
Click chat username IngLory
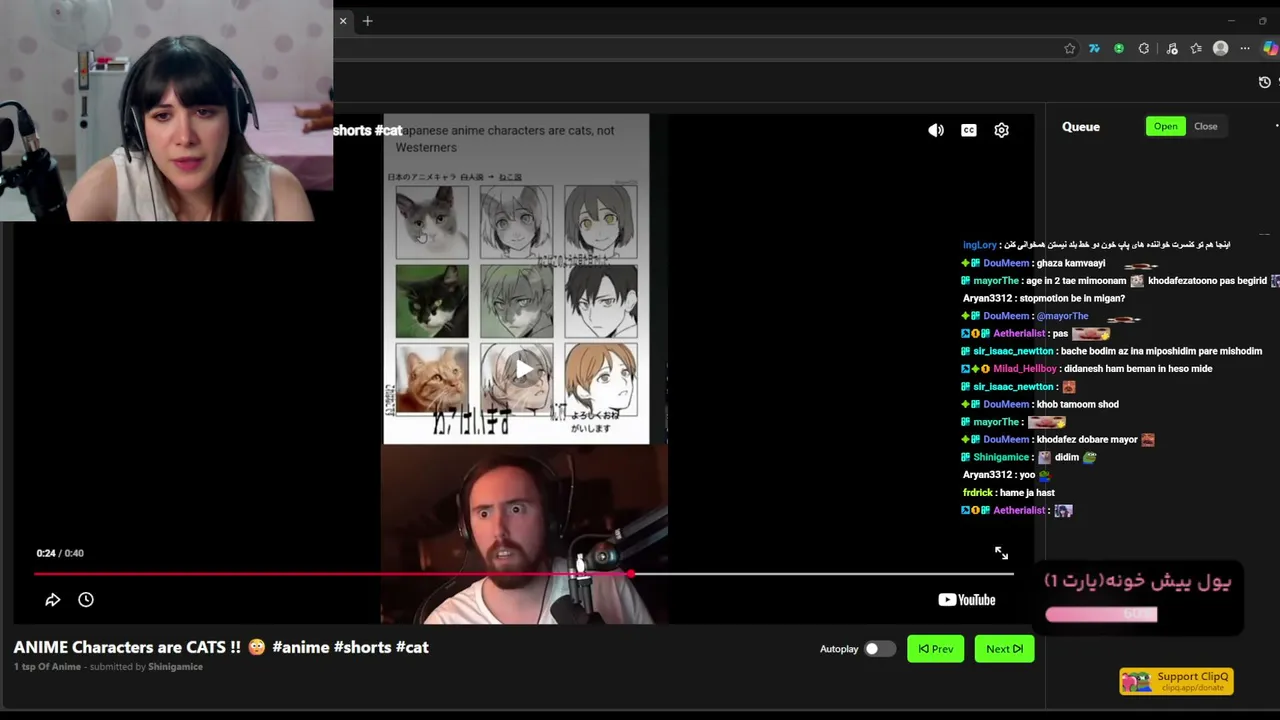980,245
